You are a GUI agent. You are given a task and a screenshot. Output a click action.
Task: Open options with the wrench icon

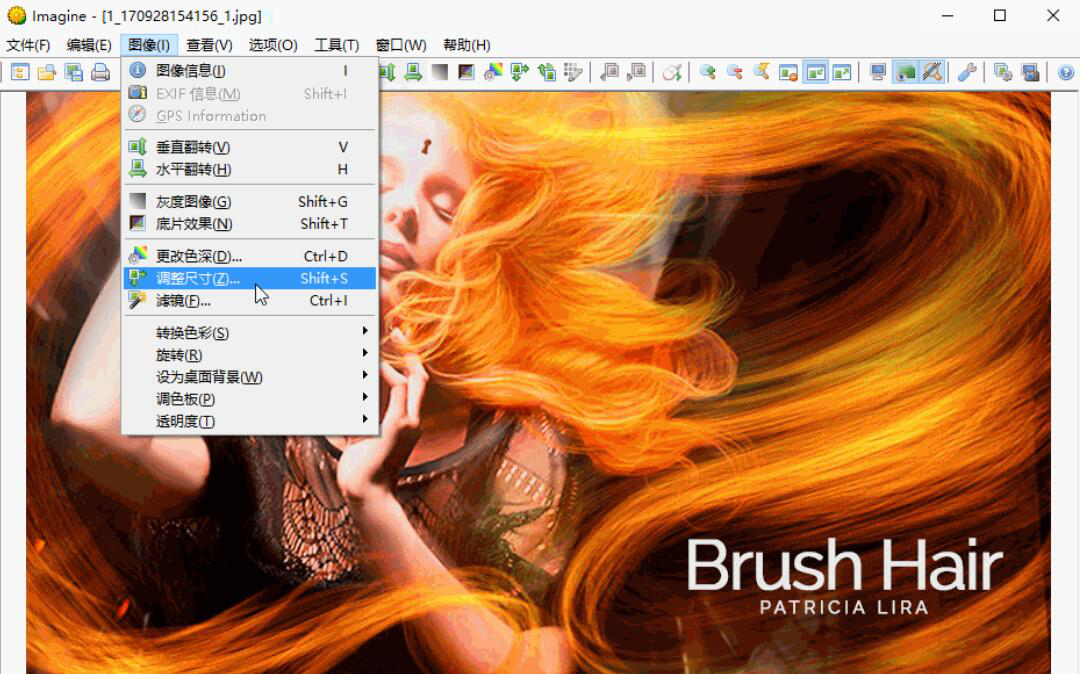[x=967, y=72]
